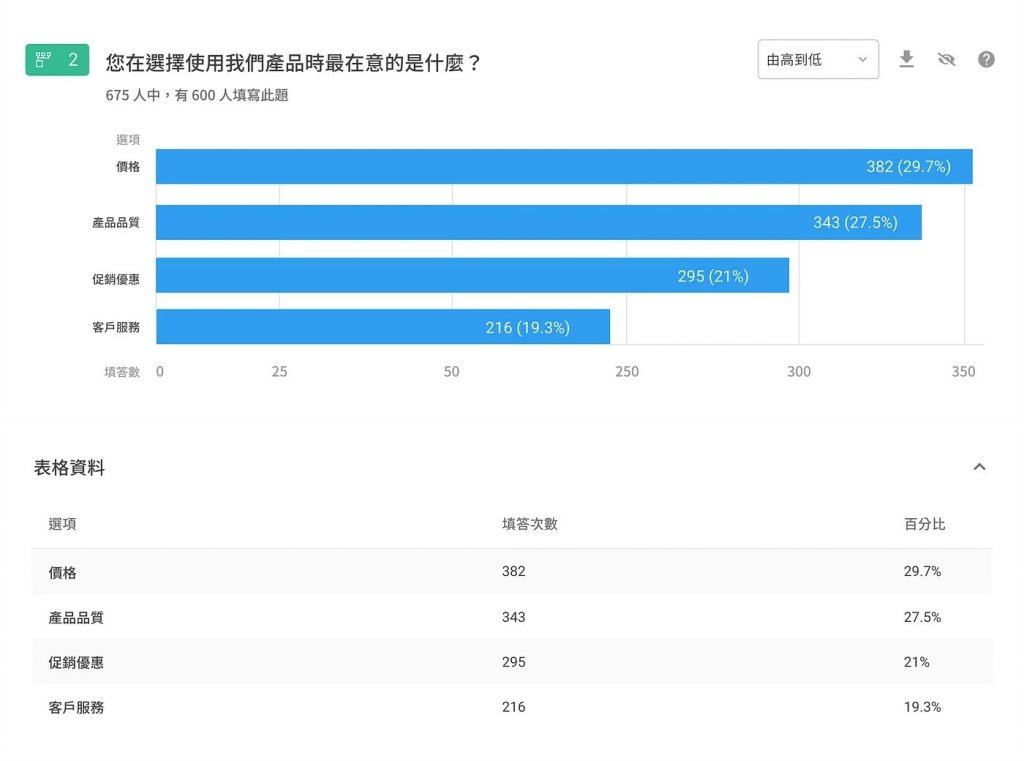Click the 250 tick on the chart axis
The height and width of the screenshot is (761, 1024).
click(x=627, y=372)
